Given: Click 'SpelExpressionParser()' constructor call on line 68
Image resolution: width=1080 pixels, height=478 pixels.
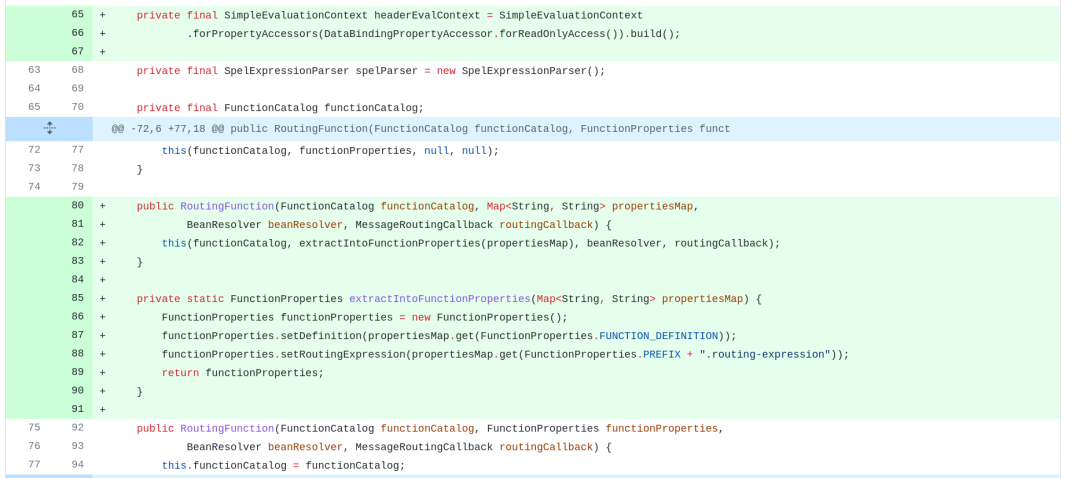Looking at the screenshot, I should pyautogui.click(x=530, y=71).
